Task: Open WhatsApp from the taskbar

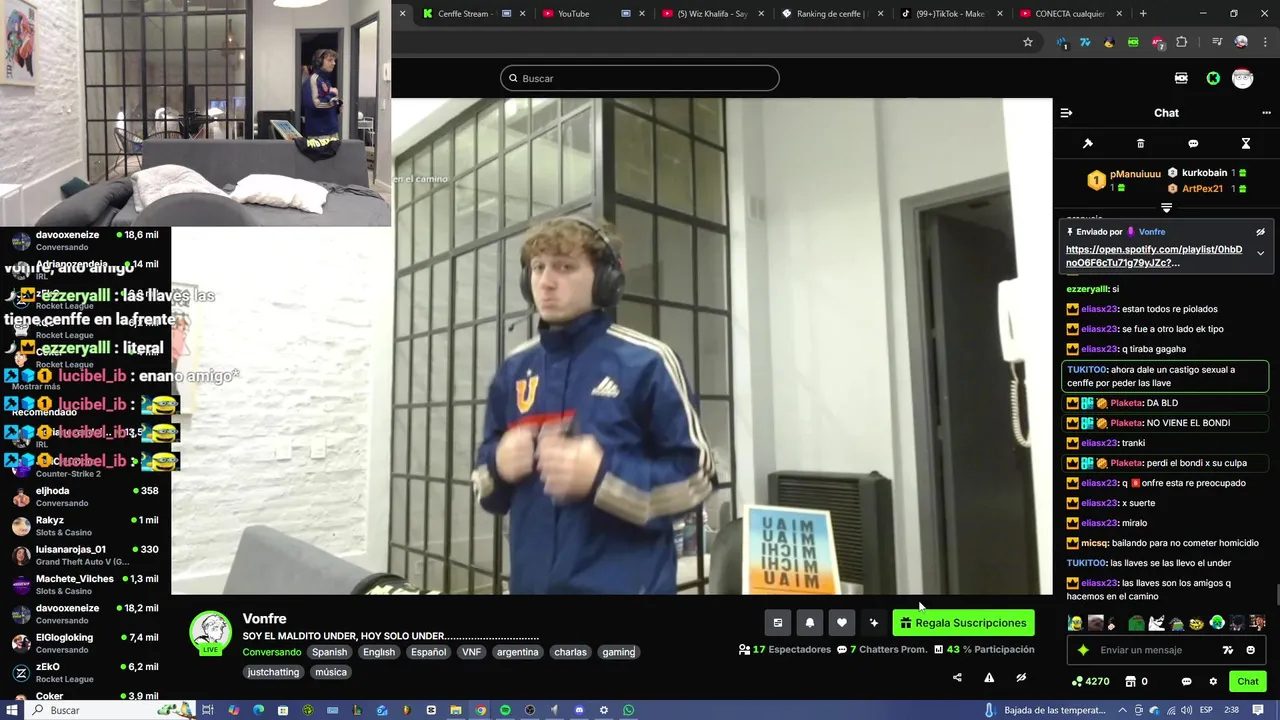Action: tap(628, 710)
